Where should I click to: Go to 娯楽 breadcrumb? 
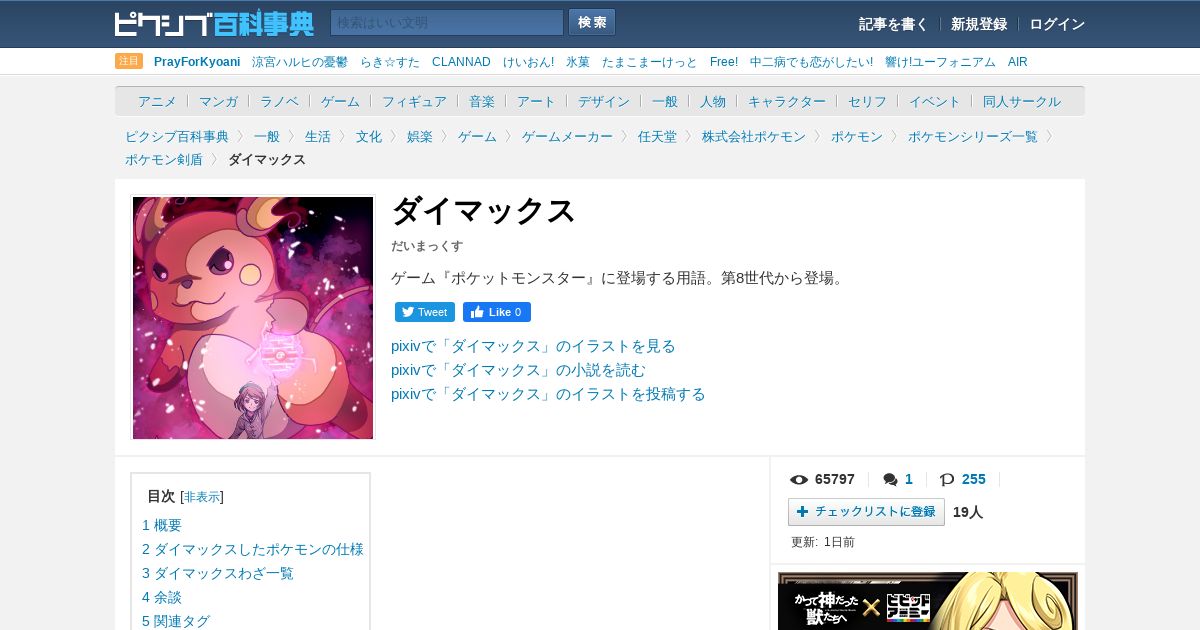[420, 136]
